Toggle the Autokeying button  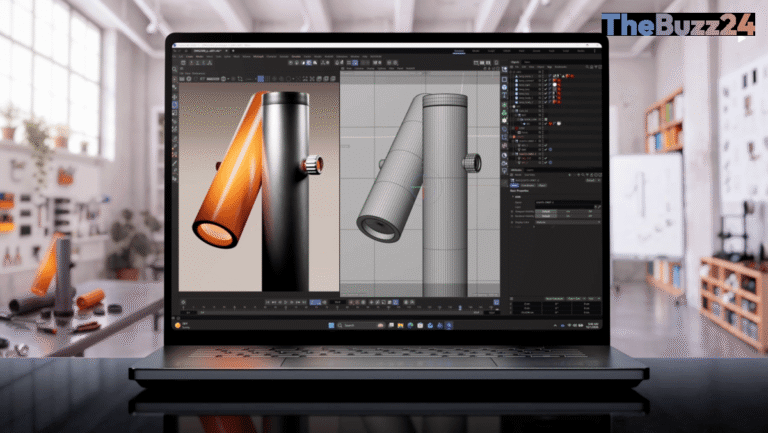(357, 302)
